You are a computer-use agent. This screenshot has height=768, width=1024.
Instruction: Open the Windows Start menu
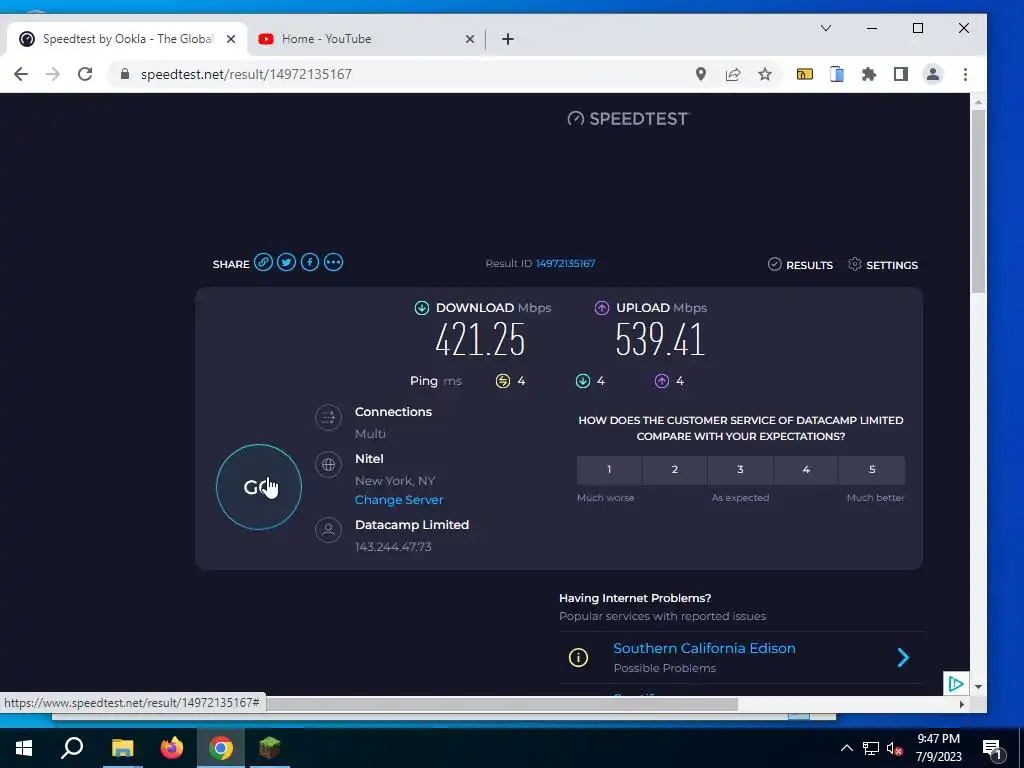pos(24,748)
